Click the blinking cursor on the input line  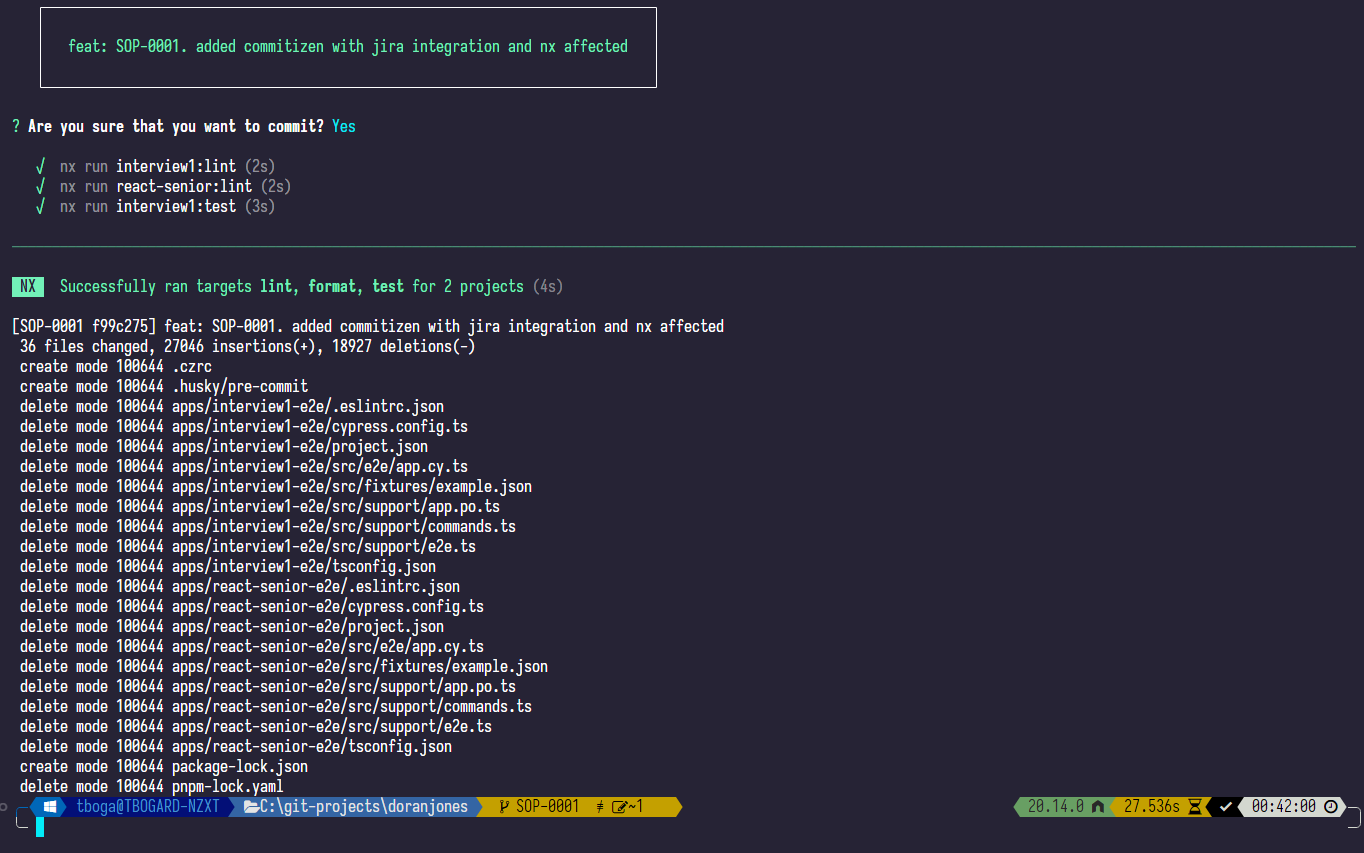38,828
